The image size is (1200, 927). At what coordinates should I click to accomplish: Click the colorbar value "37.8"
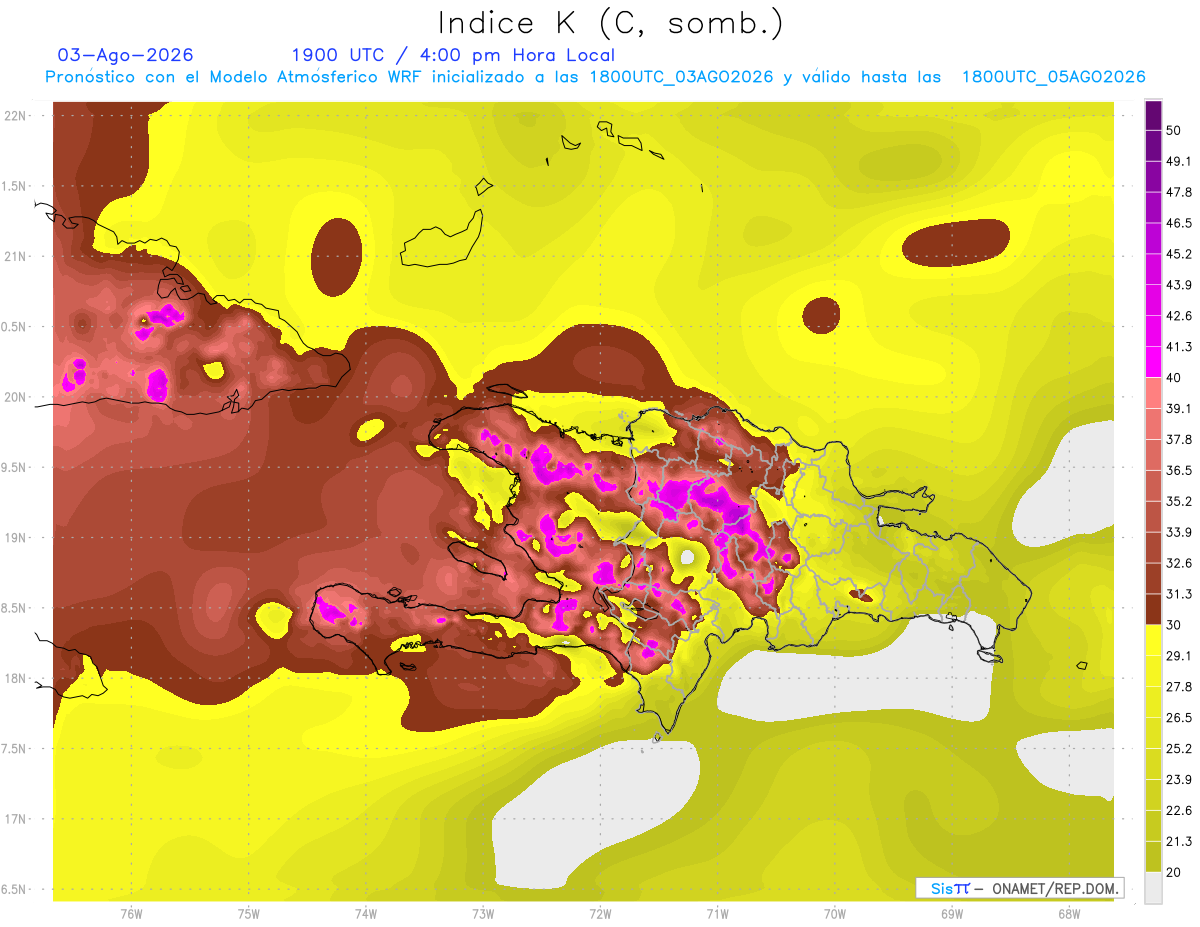pos(1178,440)
